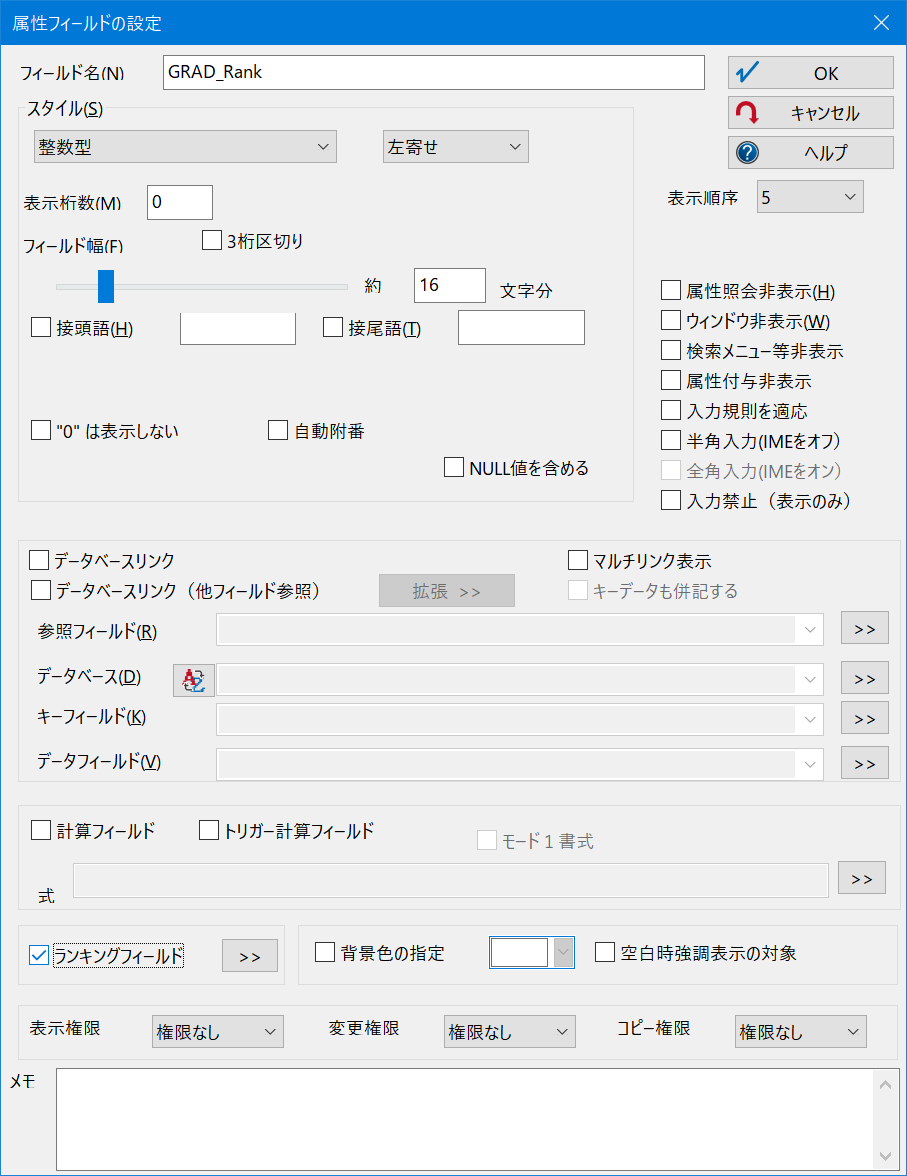907x1176 pixels.
Task: Click the >> button beside データベース
Action: click(x=864, y=678)
